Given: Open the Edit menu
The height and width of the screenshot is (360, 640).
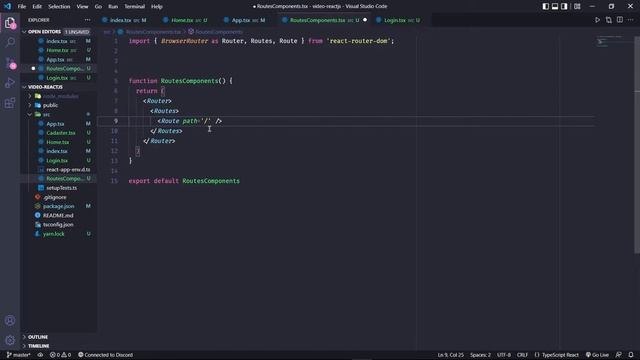Looking at the screenshot, I should [37, 7].
